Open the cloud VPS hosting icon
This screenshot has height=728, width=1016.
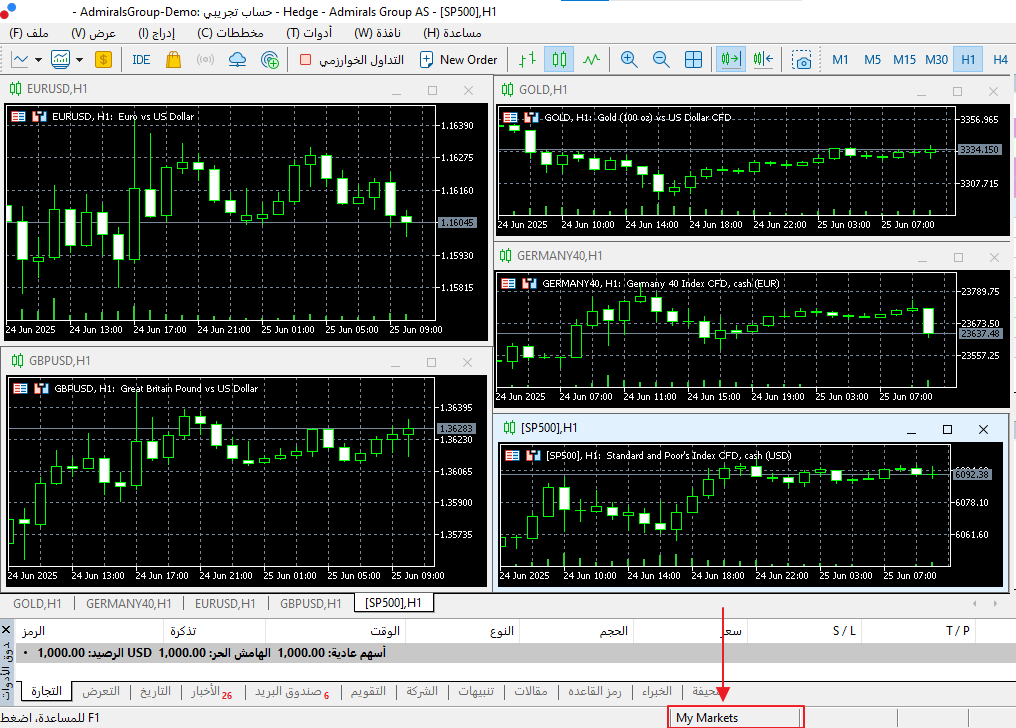238,60
